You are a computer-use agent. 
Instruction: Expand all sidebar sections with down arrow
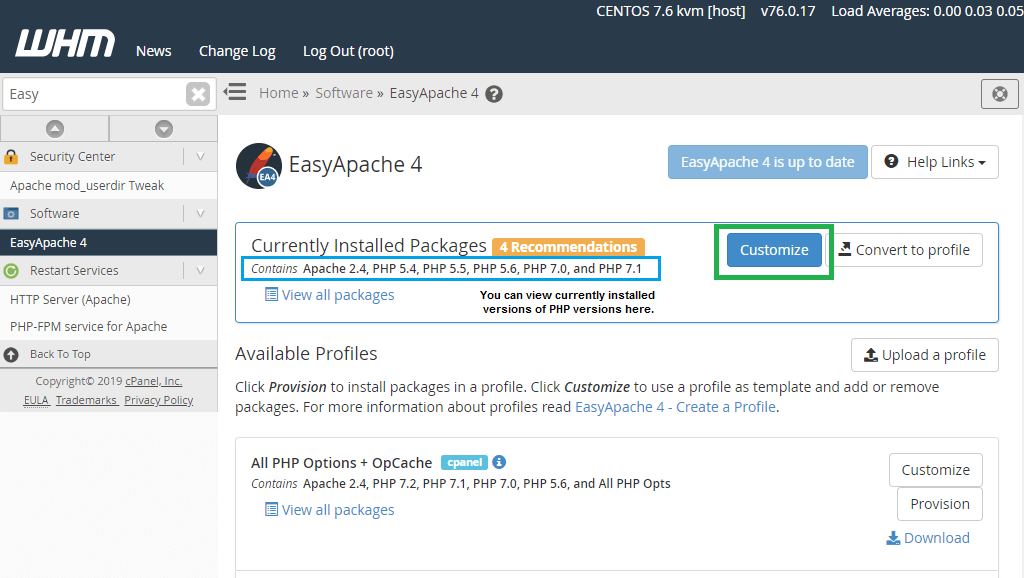(164, 129)
